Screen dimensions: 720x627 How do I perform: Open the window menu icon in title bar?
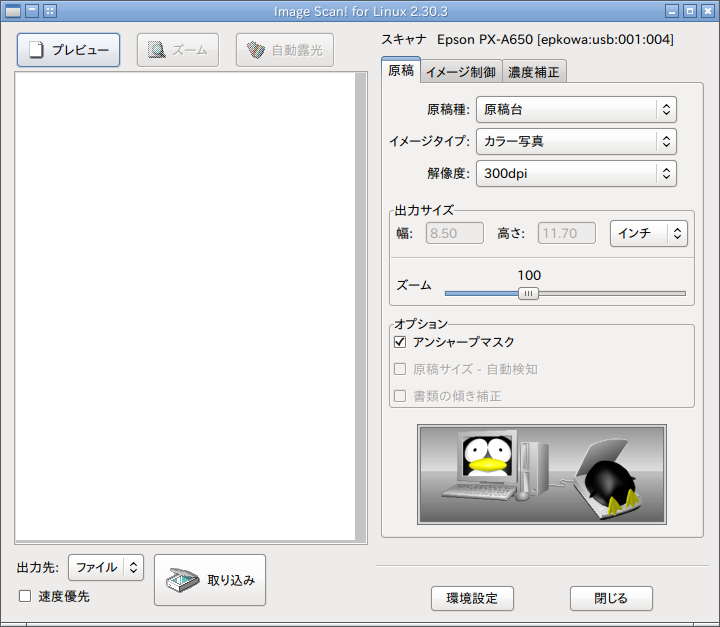click(x=13, y=11)
